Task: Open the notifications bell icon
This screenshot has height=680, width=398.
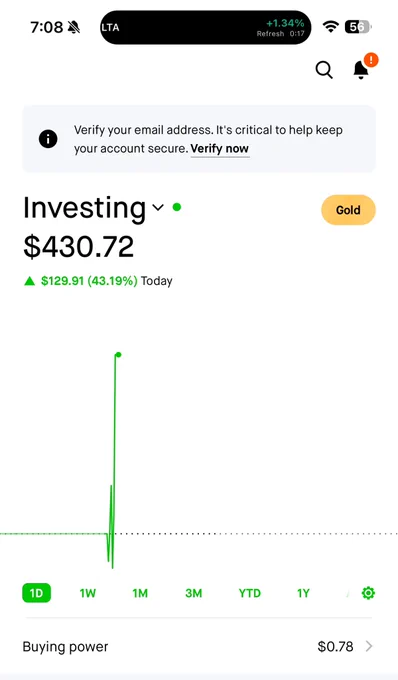Action: coord(361,70)
